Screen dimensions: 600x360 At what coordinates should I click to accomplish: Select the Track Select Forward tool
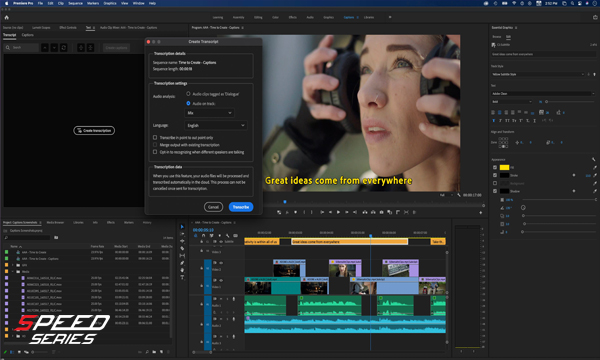[x=182, y=234]
